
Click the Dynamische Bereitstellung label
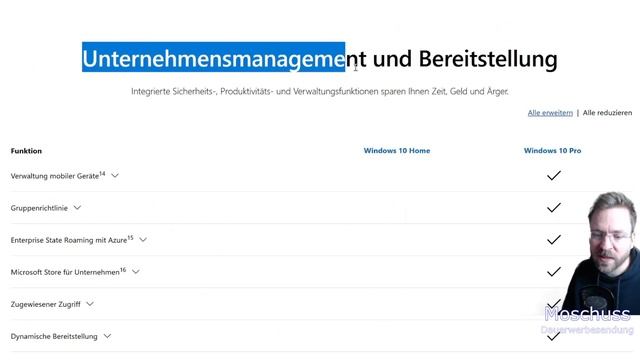coord(54,336)
